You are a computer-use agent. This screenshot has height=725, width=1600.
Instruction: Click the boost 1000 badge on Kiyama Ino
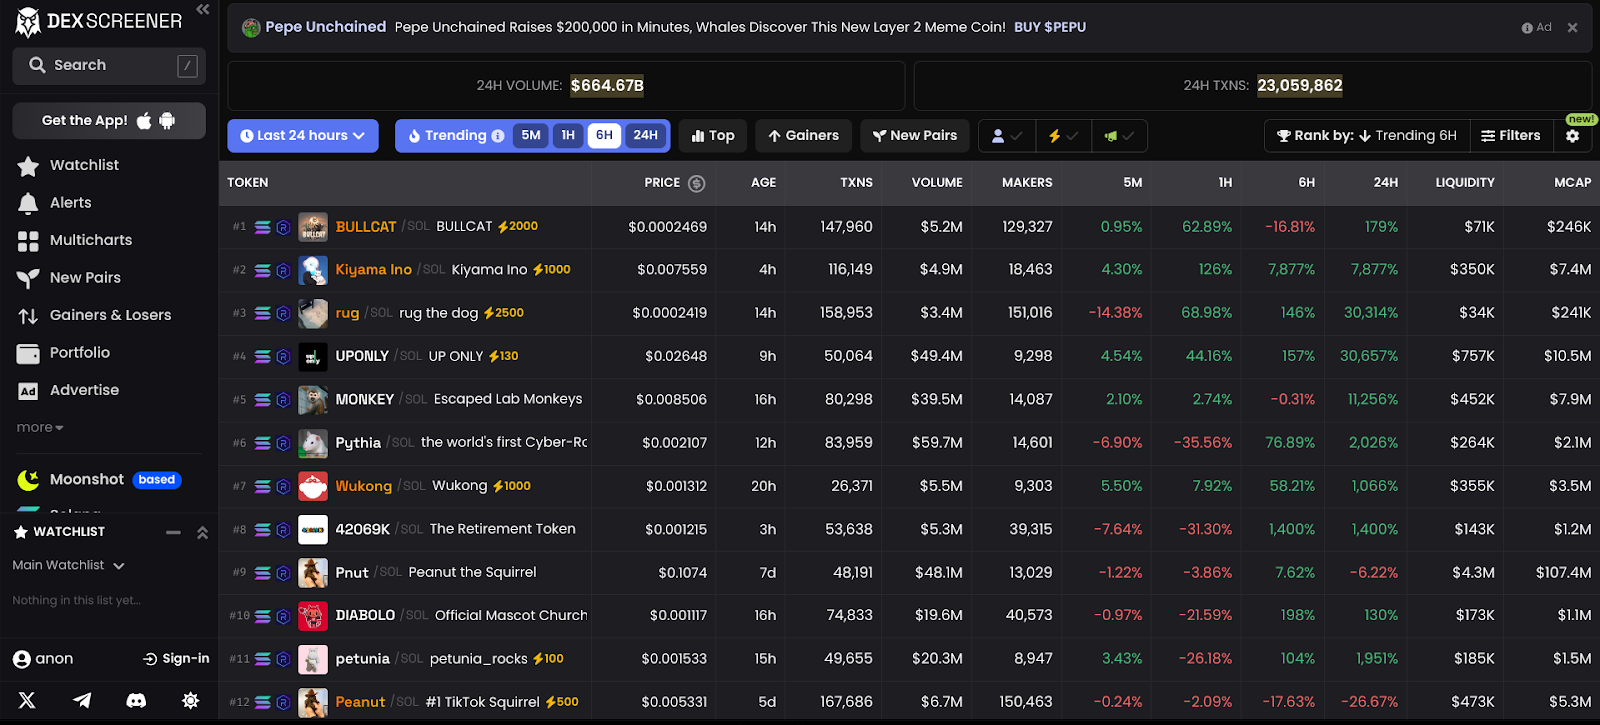coord(551,270)
